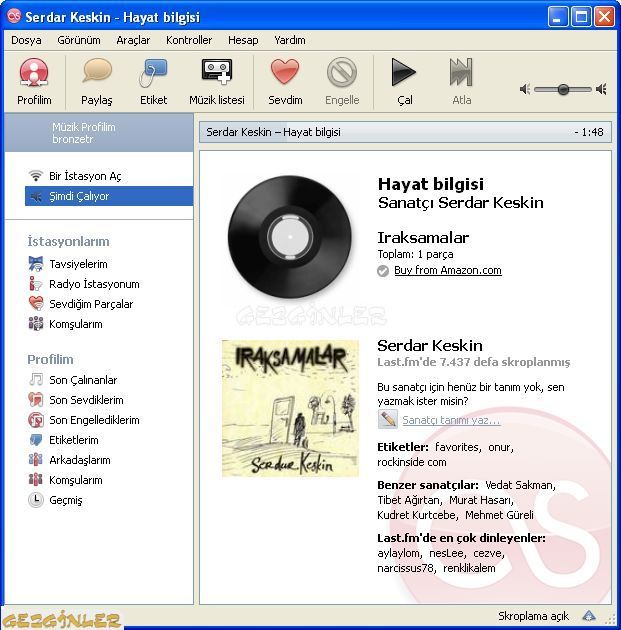Click the Engelle ban icon

click(342, 72)
